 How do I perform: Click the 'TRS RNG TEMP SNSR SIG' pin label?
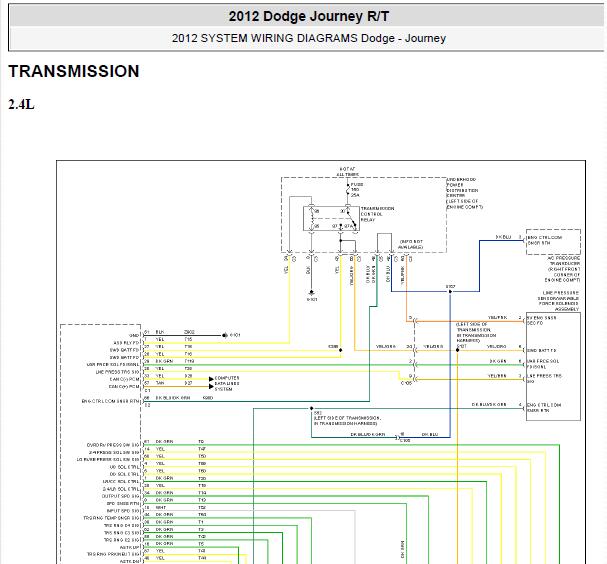tap(111, 518)
